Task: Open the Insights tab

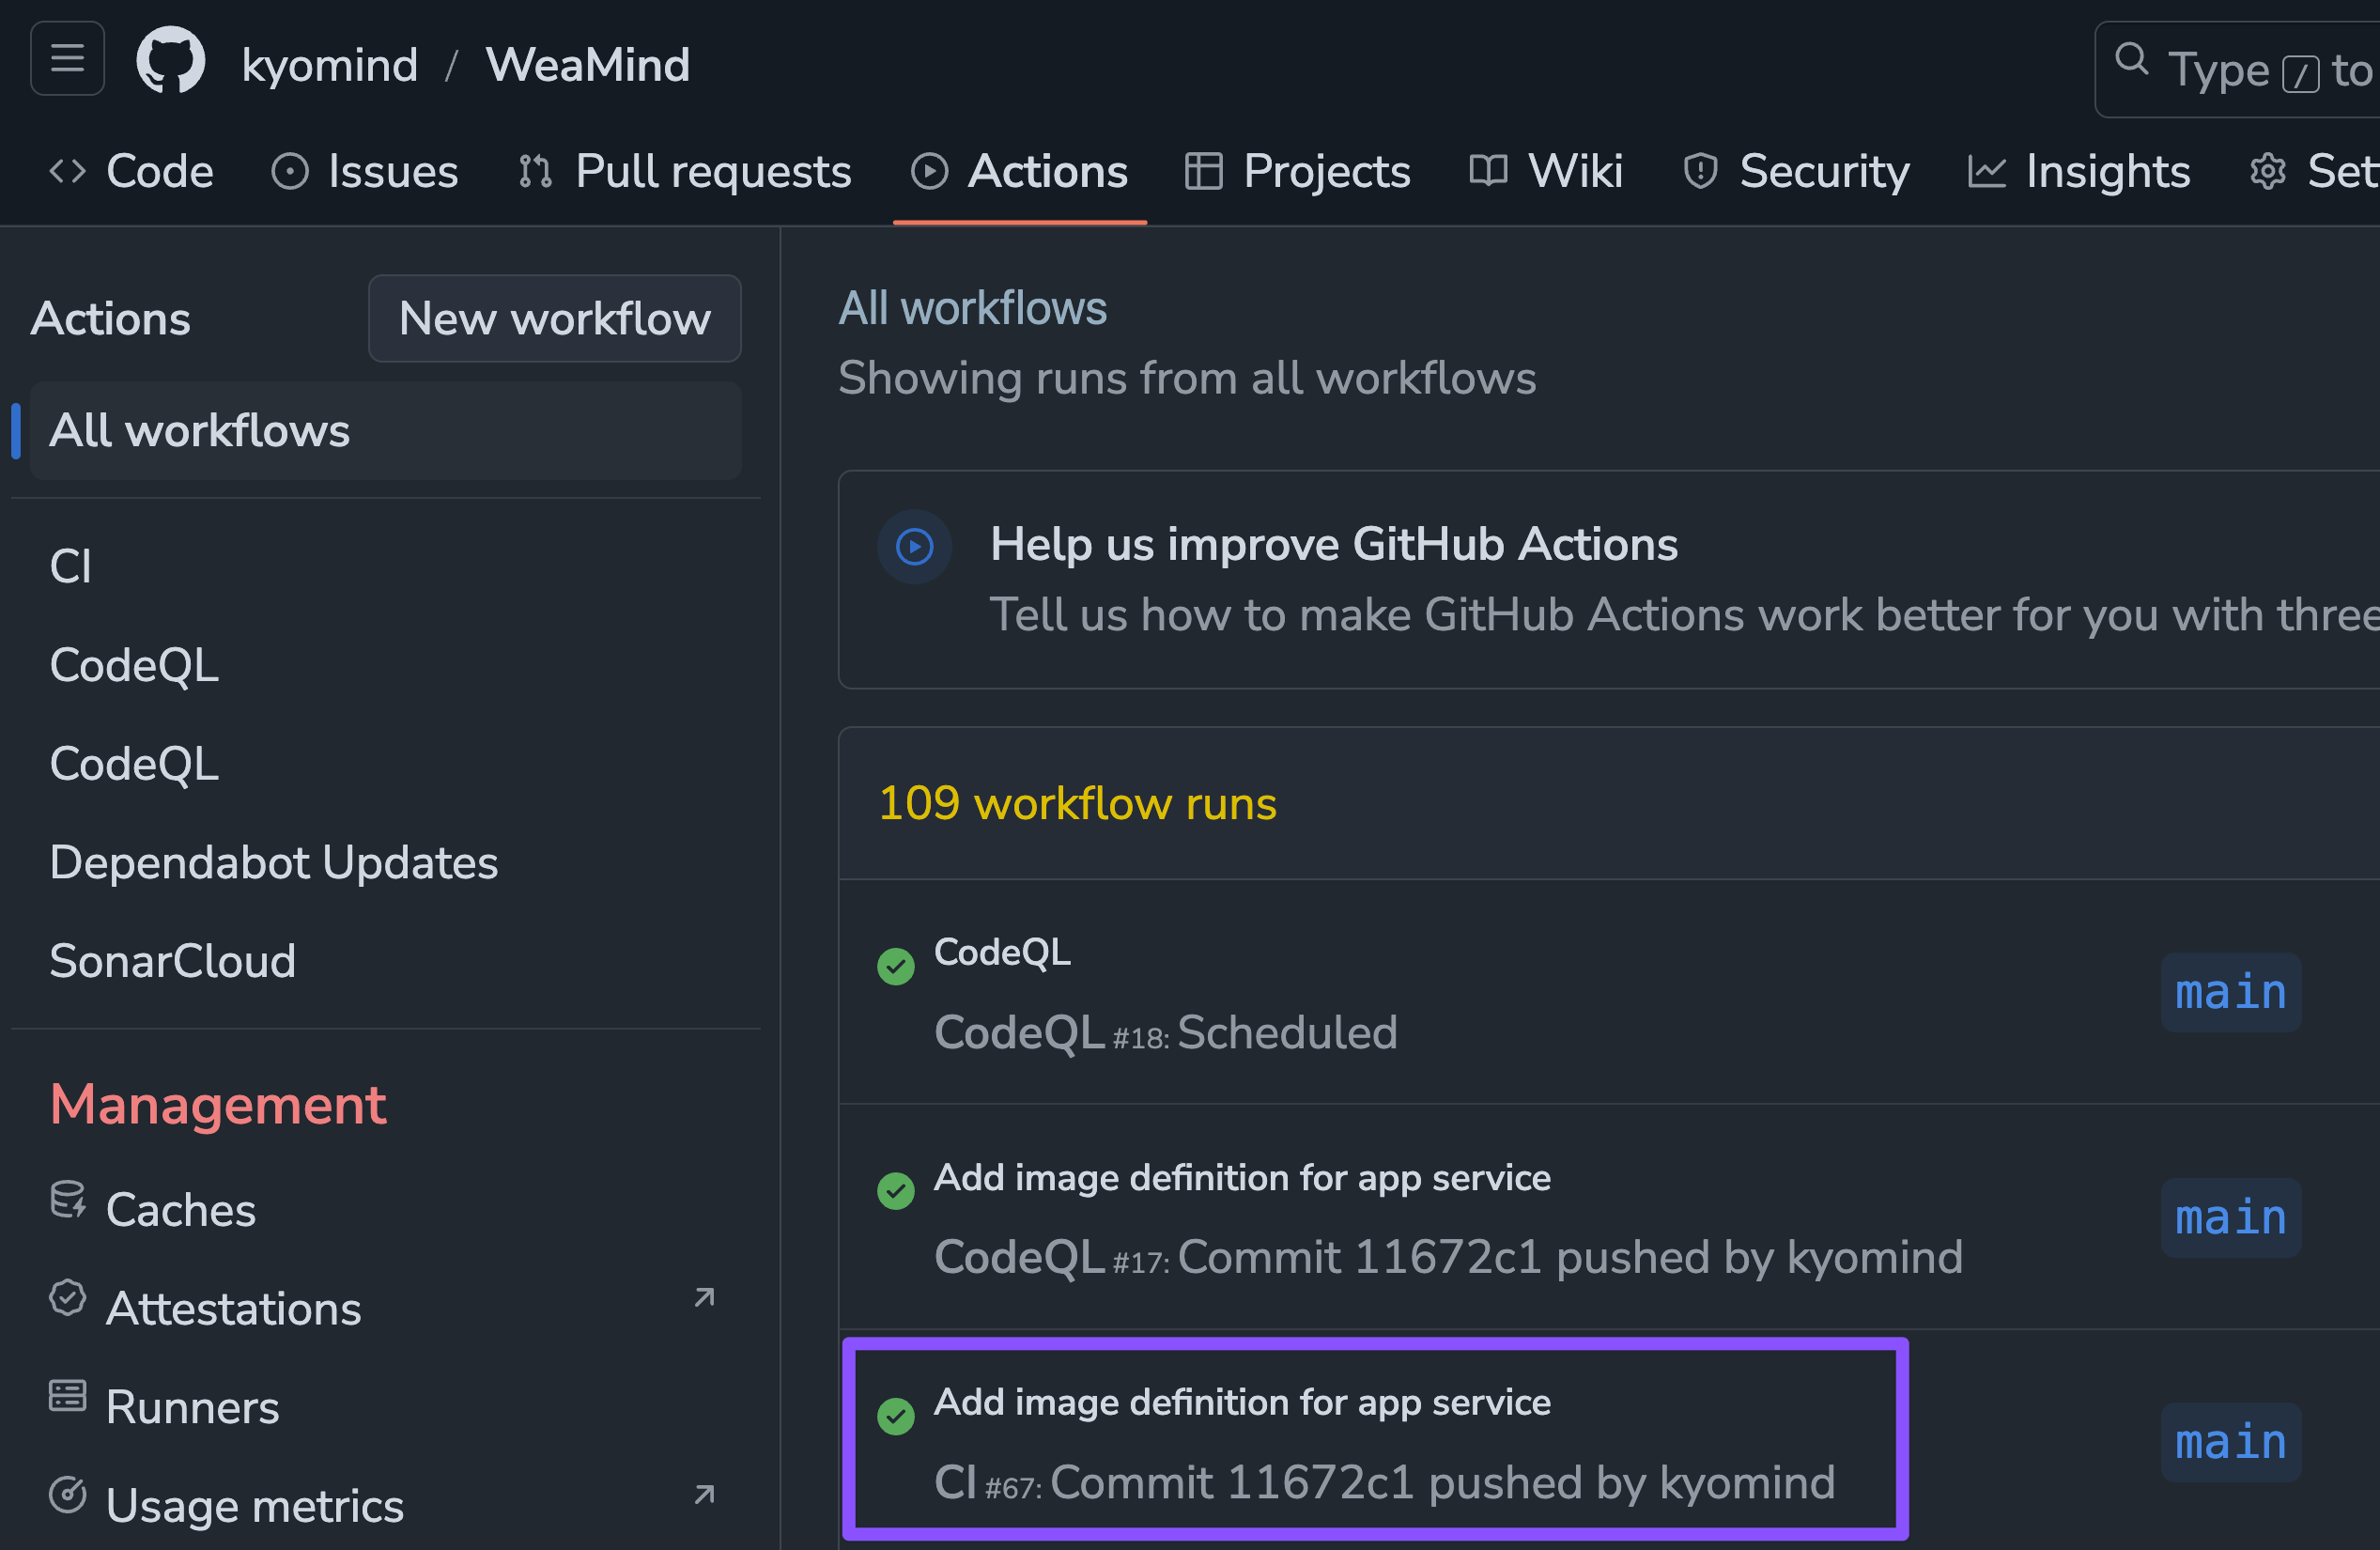Action: tap(2079, 171)
